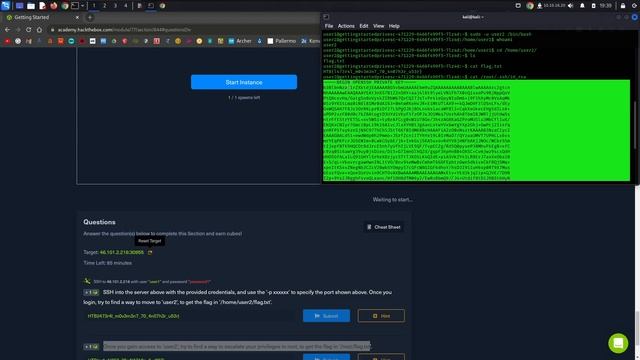The height and width of the screenshot is (360, 640).
Task: Click the first question flag answer field
Action: pos(190,316)
